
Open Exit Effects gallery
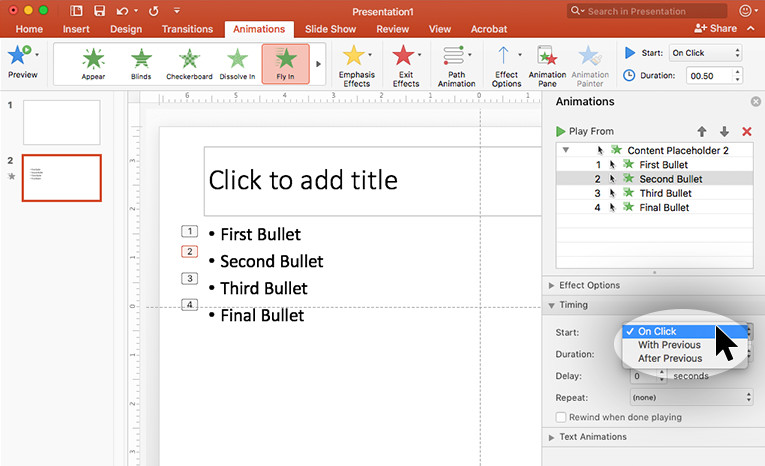coord(406,65)
